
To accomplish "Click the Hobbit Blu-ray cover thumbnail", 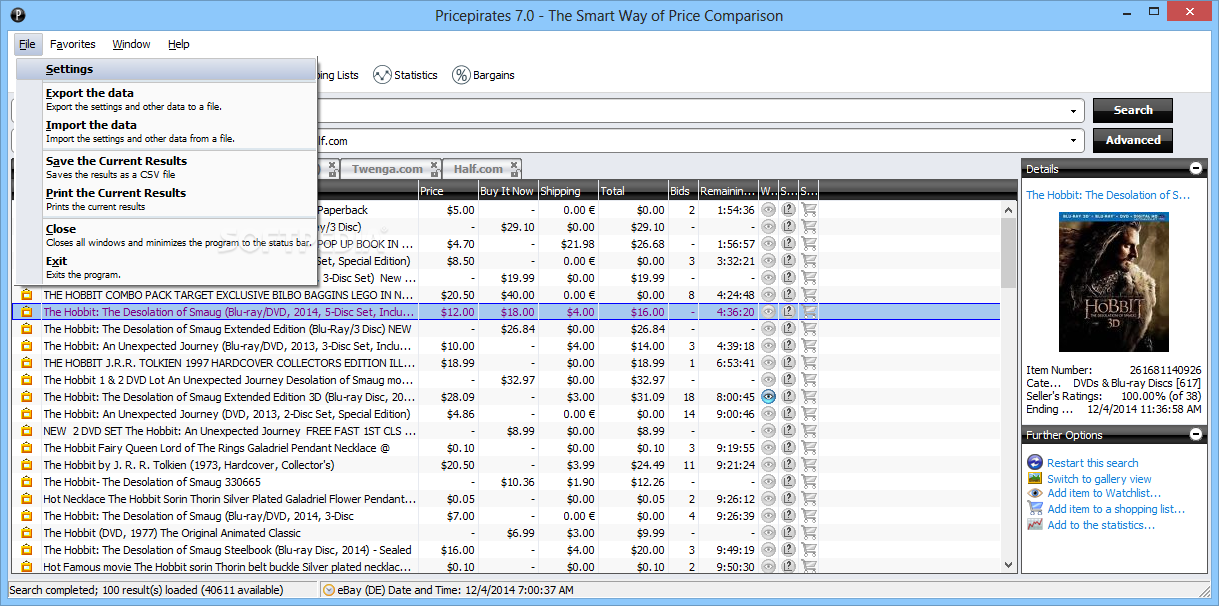I will [x=1113, y=282].
